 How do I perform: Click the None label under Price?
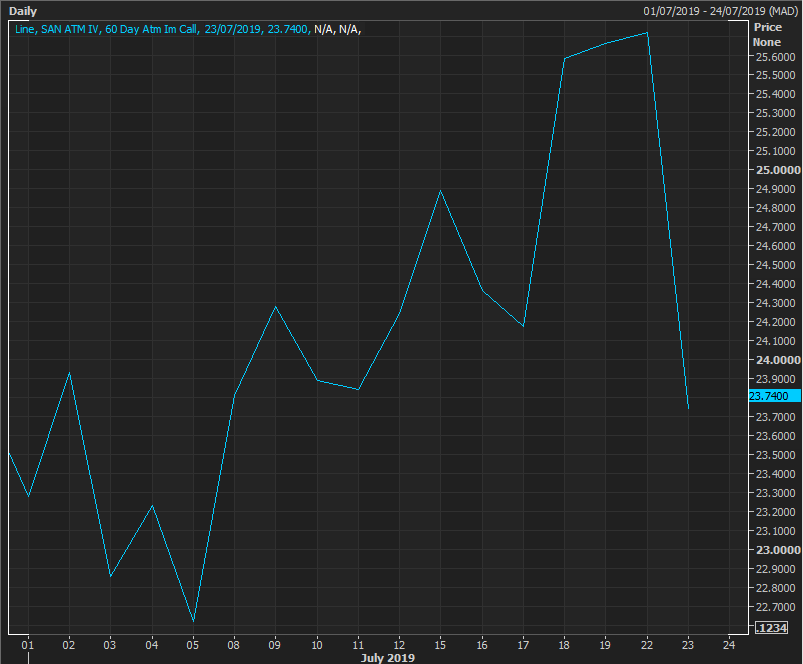[767, 42]
